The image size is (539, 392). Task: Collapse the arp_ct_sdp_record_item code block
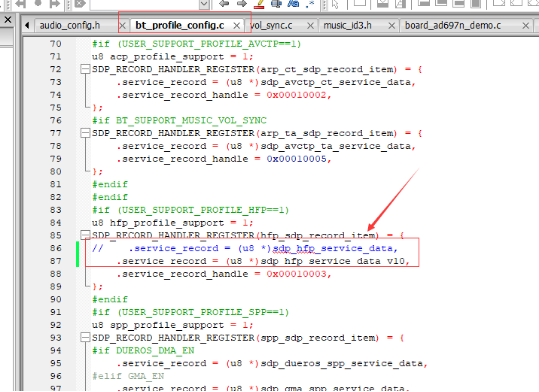(x=85, y=69)
